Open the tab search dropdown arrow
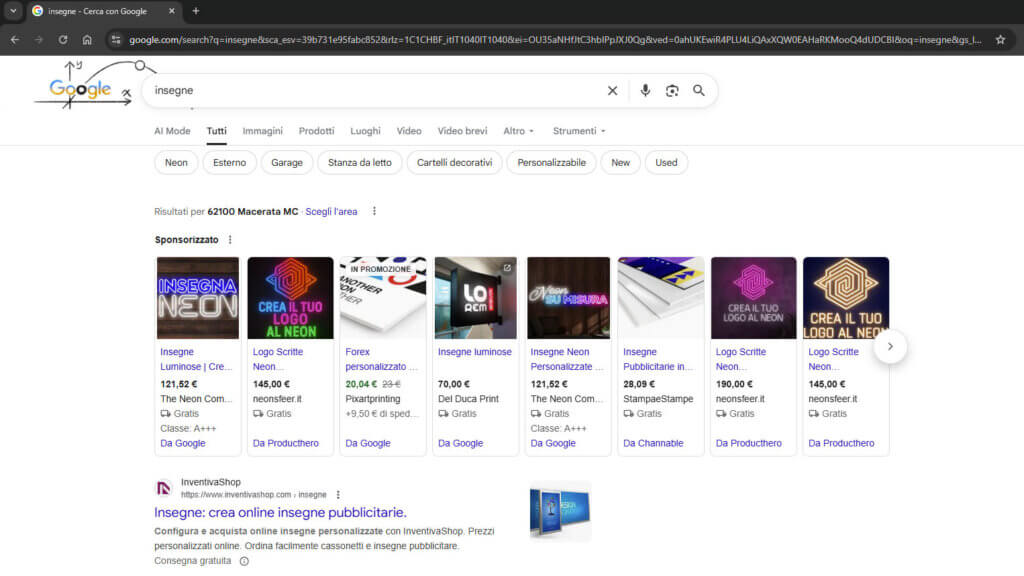Viewport: 1024px width, 576px height. coord(13,11)
